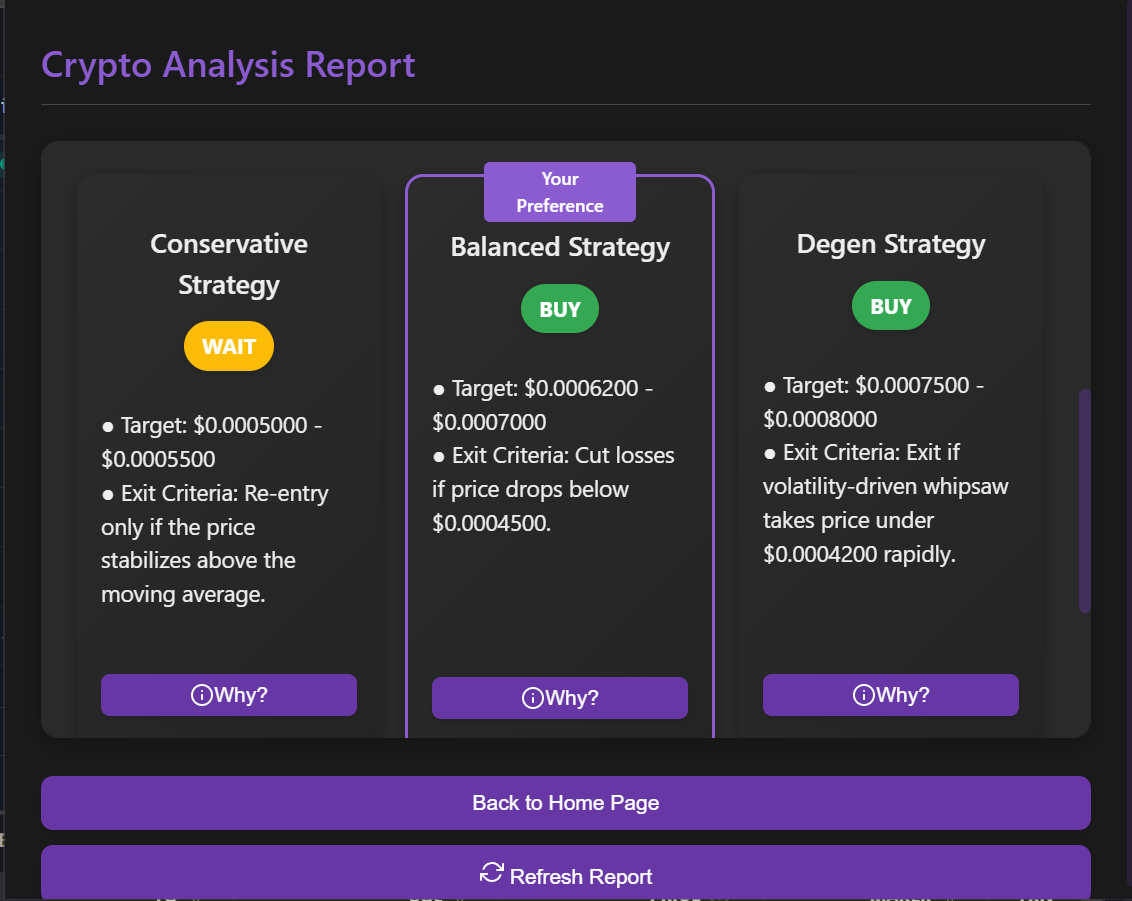This screenshot has height=901, width=1132.
Task: Click the BUY badge under Balanced Strategy
Action: tap(560, 309)
